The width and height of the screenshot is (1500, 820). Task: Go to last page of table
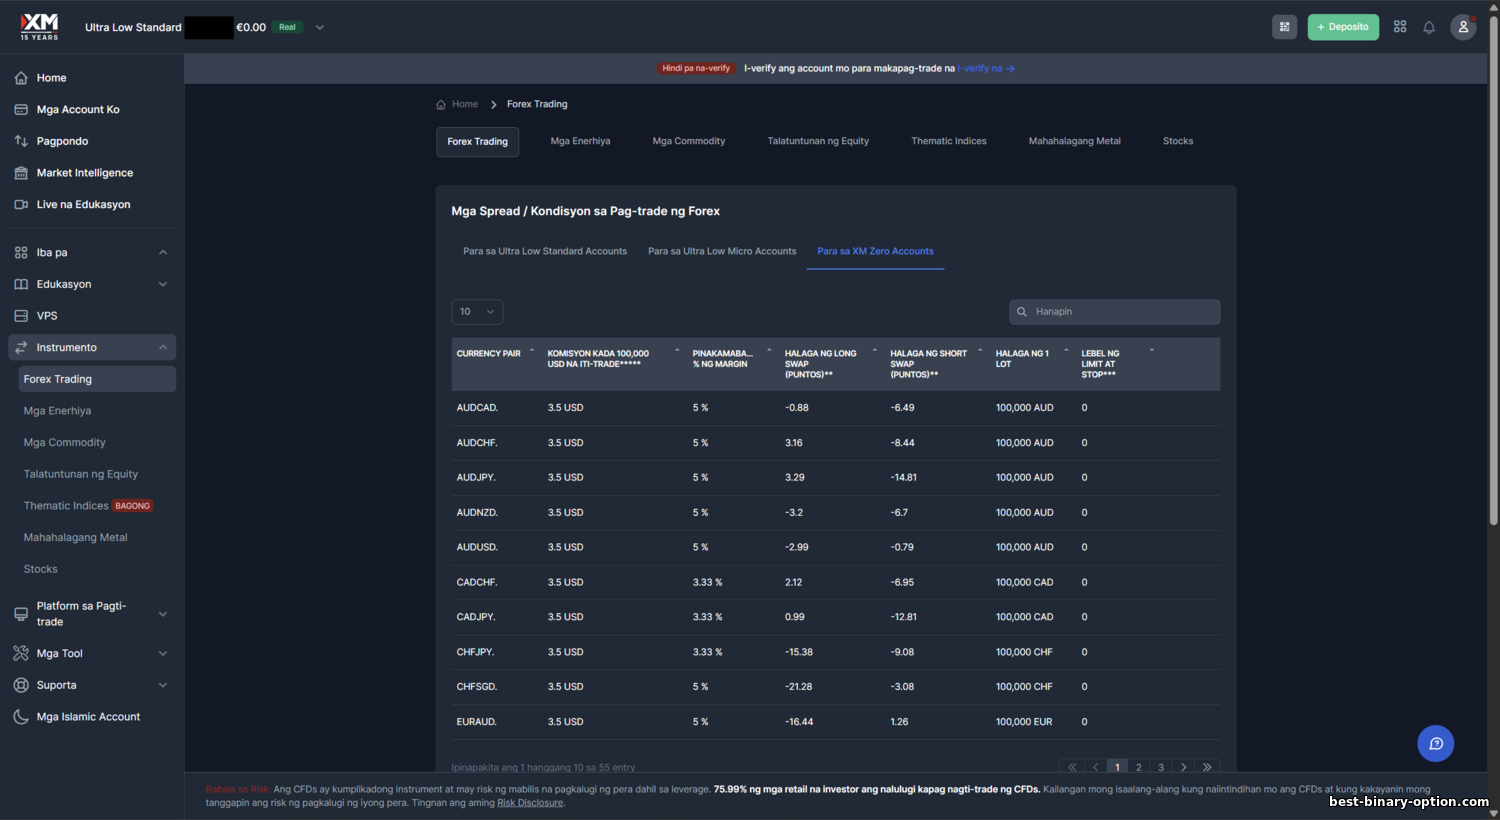(x=1207, y=767)
